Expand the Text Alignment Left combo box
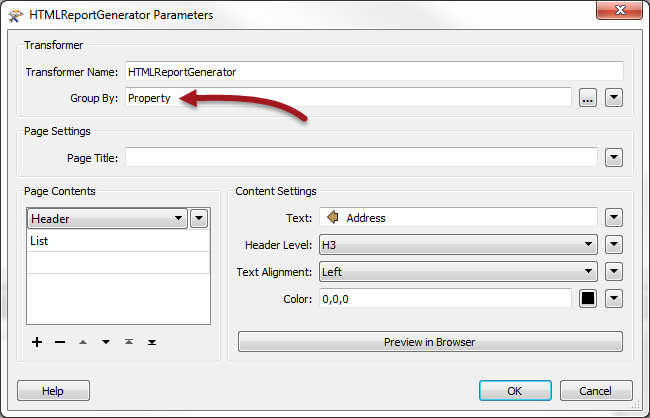650x418 pixels. (x=458, y=272)
